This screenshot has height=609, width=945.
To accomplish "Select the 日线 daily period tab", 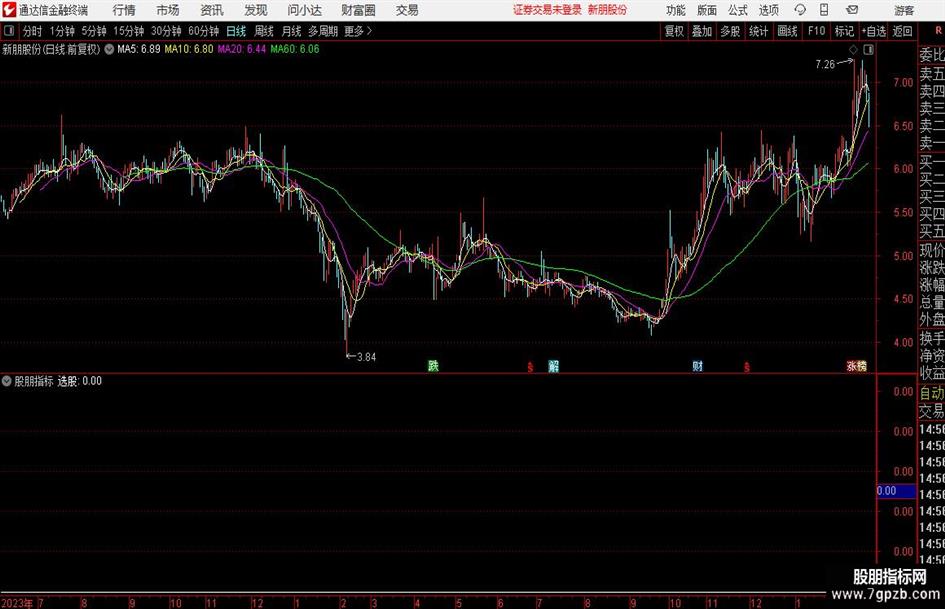I will click(x=236, y=31).
